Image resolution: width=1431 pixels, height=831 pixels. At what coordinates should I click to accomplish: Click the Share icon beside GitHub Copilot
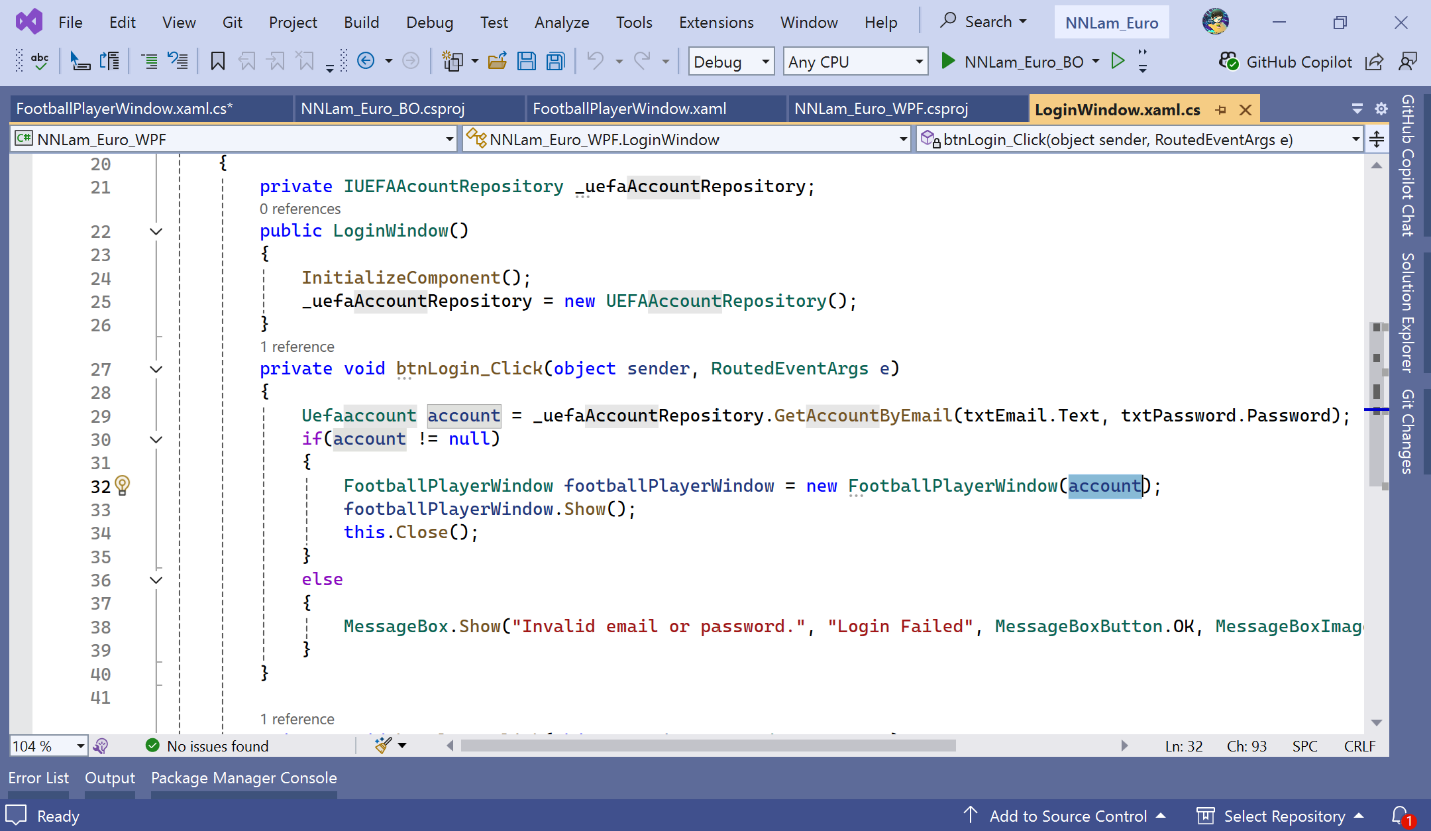click(1374, 61)
